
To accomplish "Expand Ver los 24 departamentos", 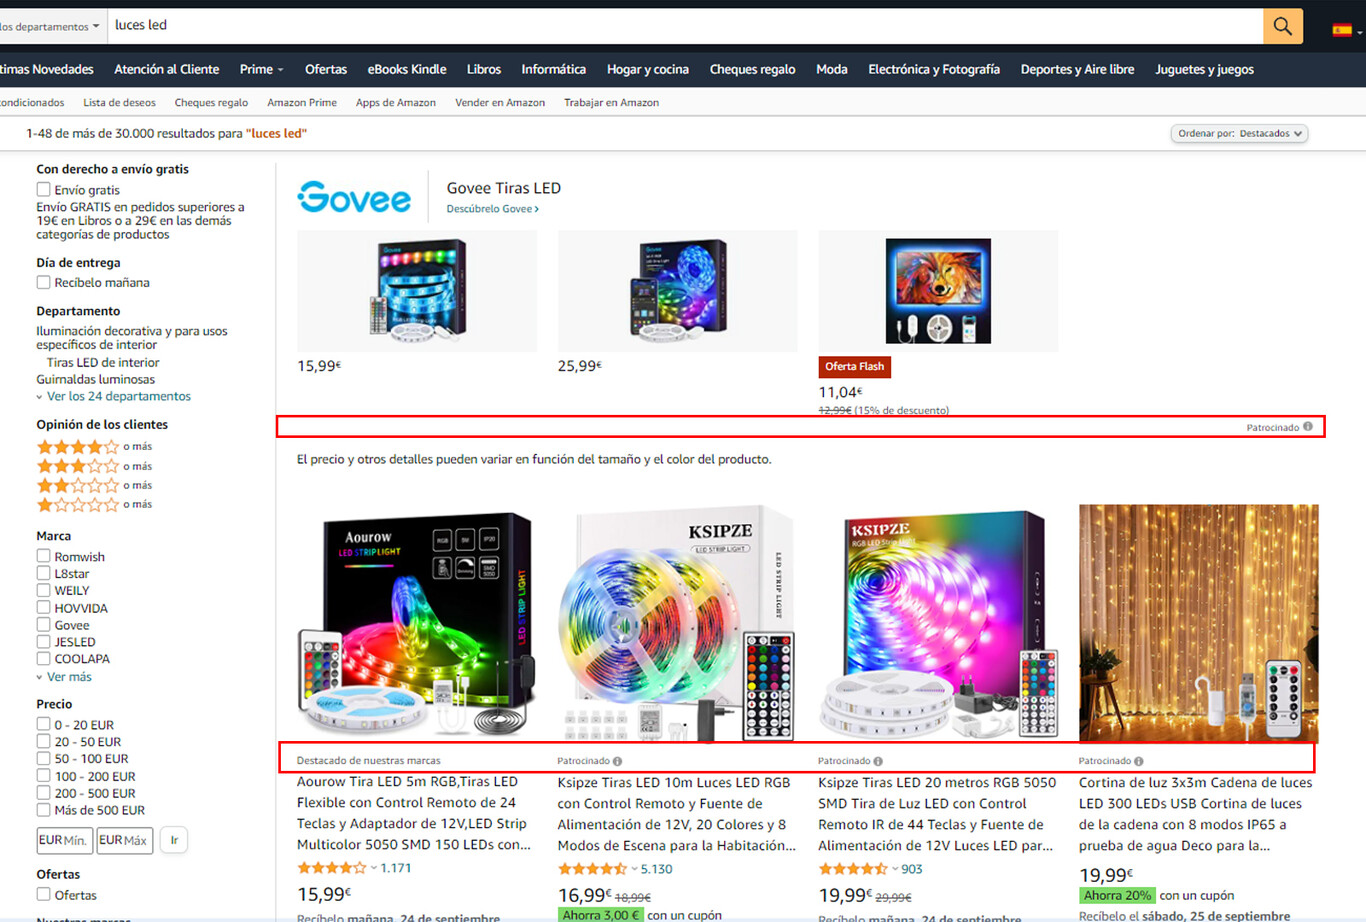I will pos(118,396).
